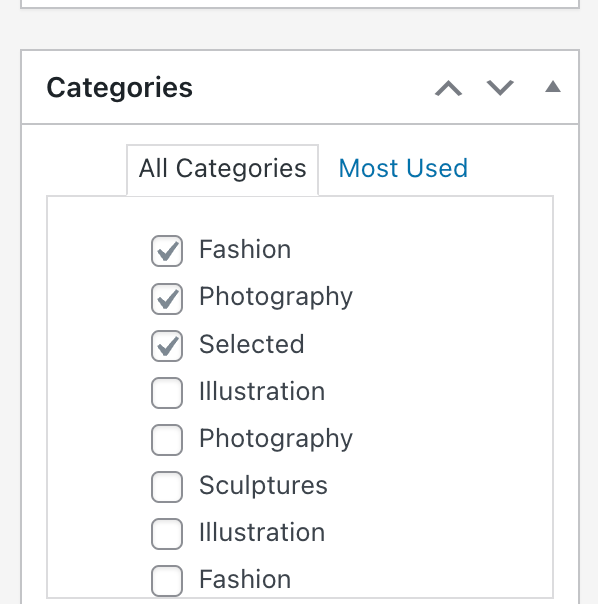598x604 pixels.
Task: Open the Most Used tab
Action: pos(403,168)
